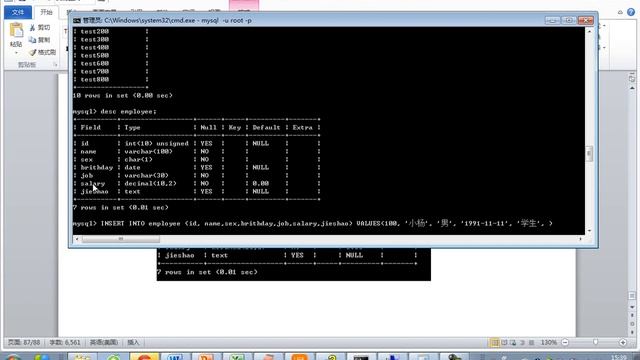This screenshot has height=360, width=640.
Task: Click the INSERT INTO employee command line
Action: 313,223
